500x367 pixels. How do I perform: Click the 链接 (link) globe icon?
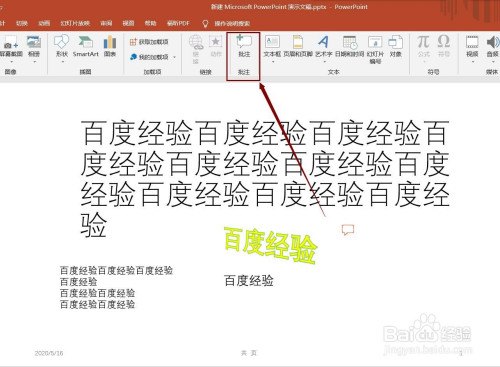pyautogui.click(x=196, y=43)
